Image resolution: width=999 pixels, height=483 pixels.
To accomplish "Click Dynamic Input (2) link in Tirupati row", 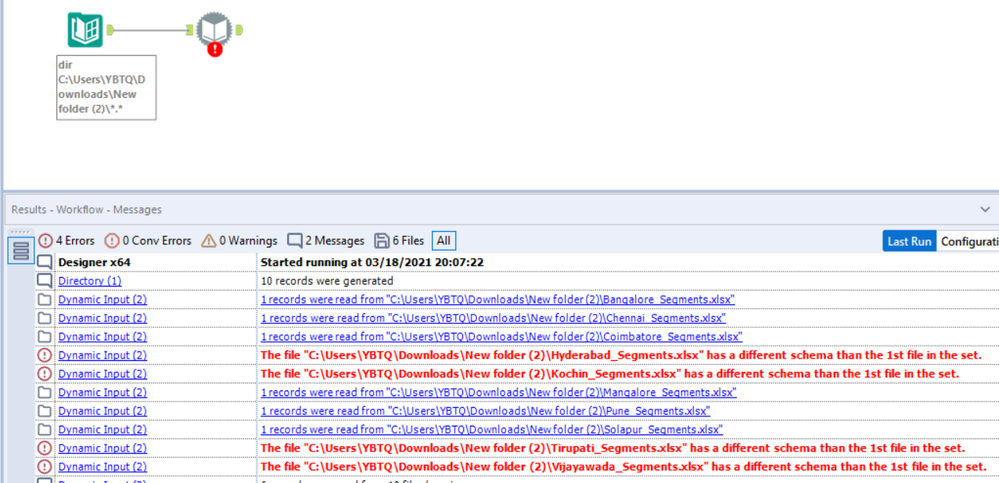I will pos(103,448).
